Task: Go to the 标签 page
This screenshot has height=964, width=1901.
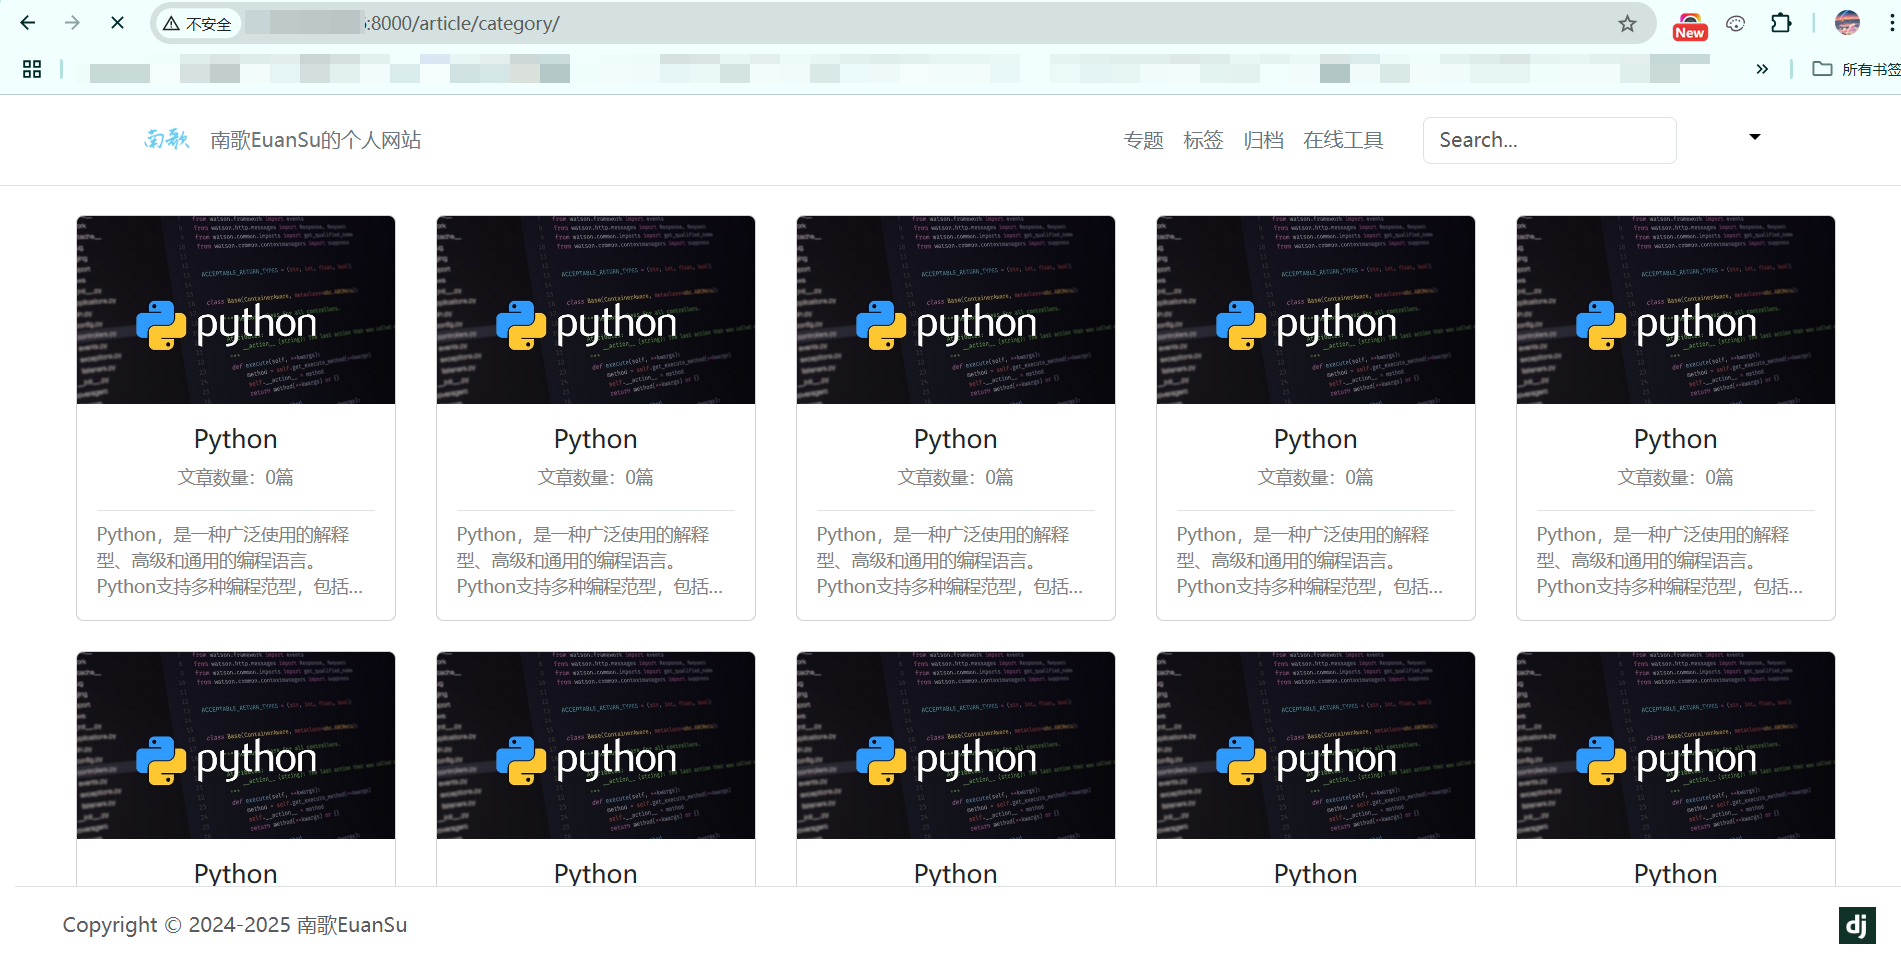Action: 1203,140
